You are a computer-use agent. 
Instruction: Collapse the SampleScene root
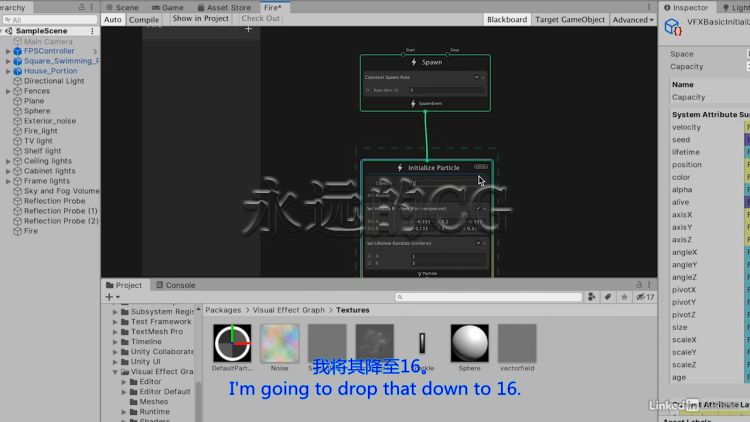[2, 31]
